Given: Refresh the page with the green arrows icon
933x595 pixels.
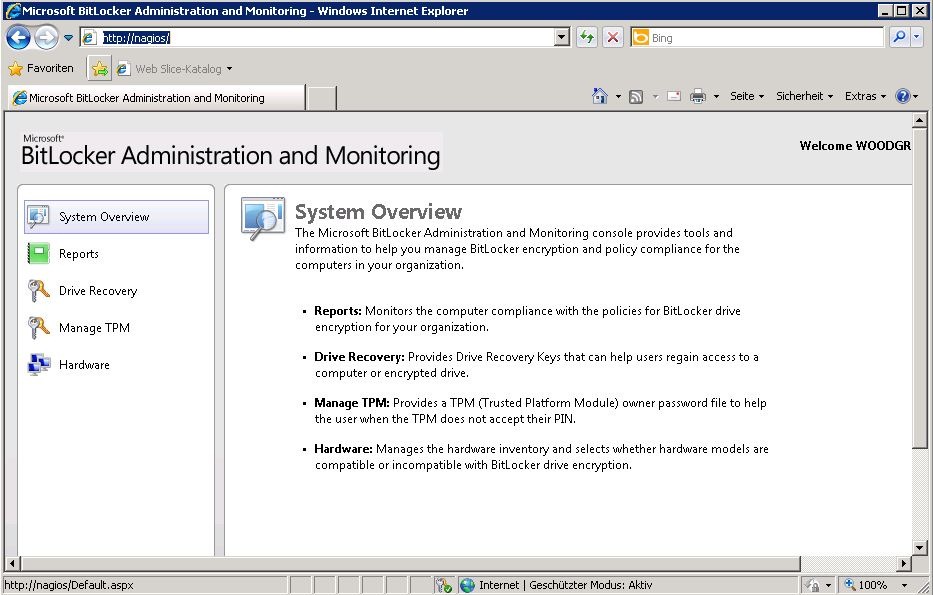Looking at the screenshot, I should [x=587, y=37].
